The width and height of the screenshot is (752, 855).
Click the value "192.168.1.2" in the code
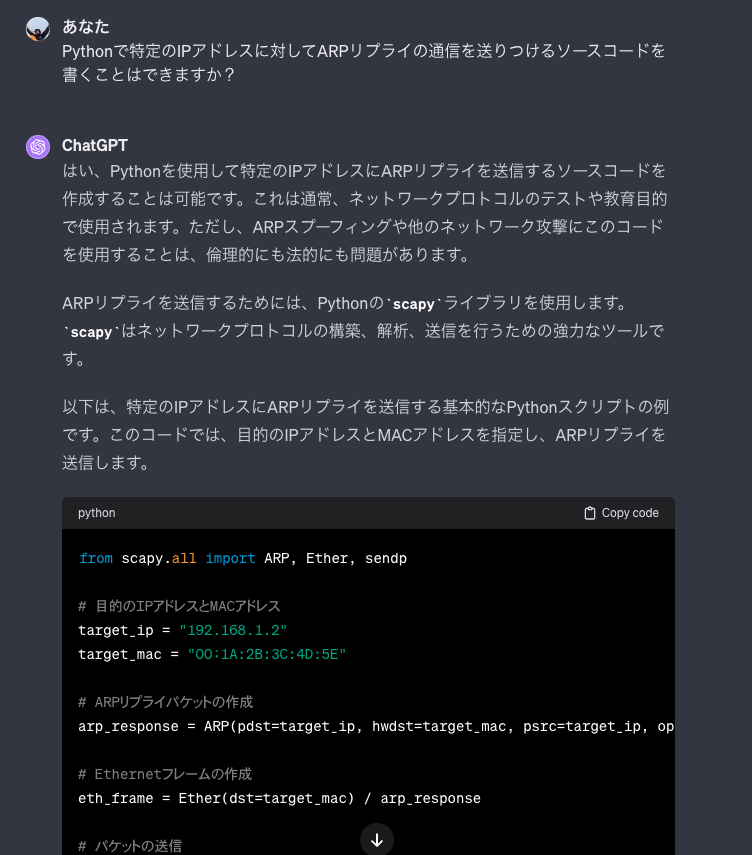click(x=233, y=630)
